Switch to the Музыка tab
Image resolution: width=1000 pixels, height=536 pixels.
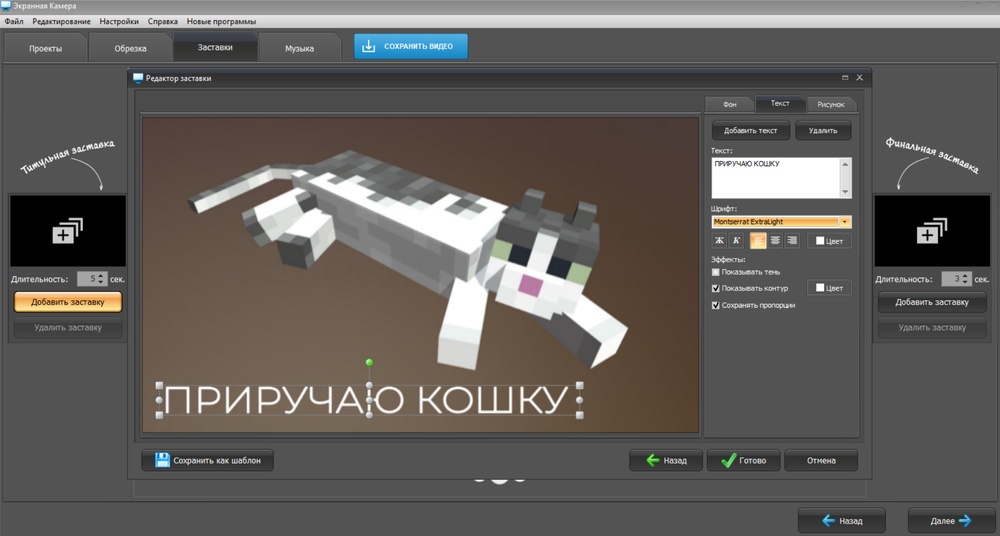299,48
